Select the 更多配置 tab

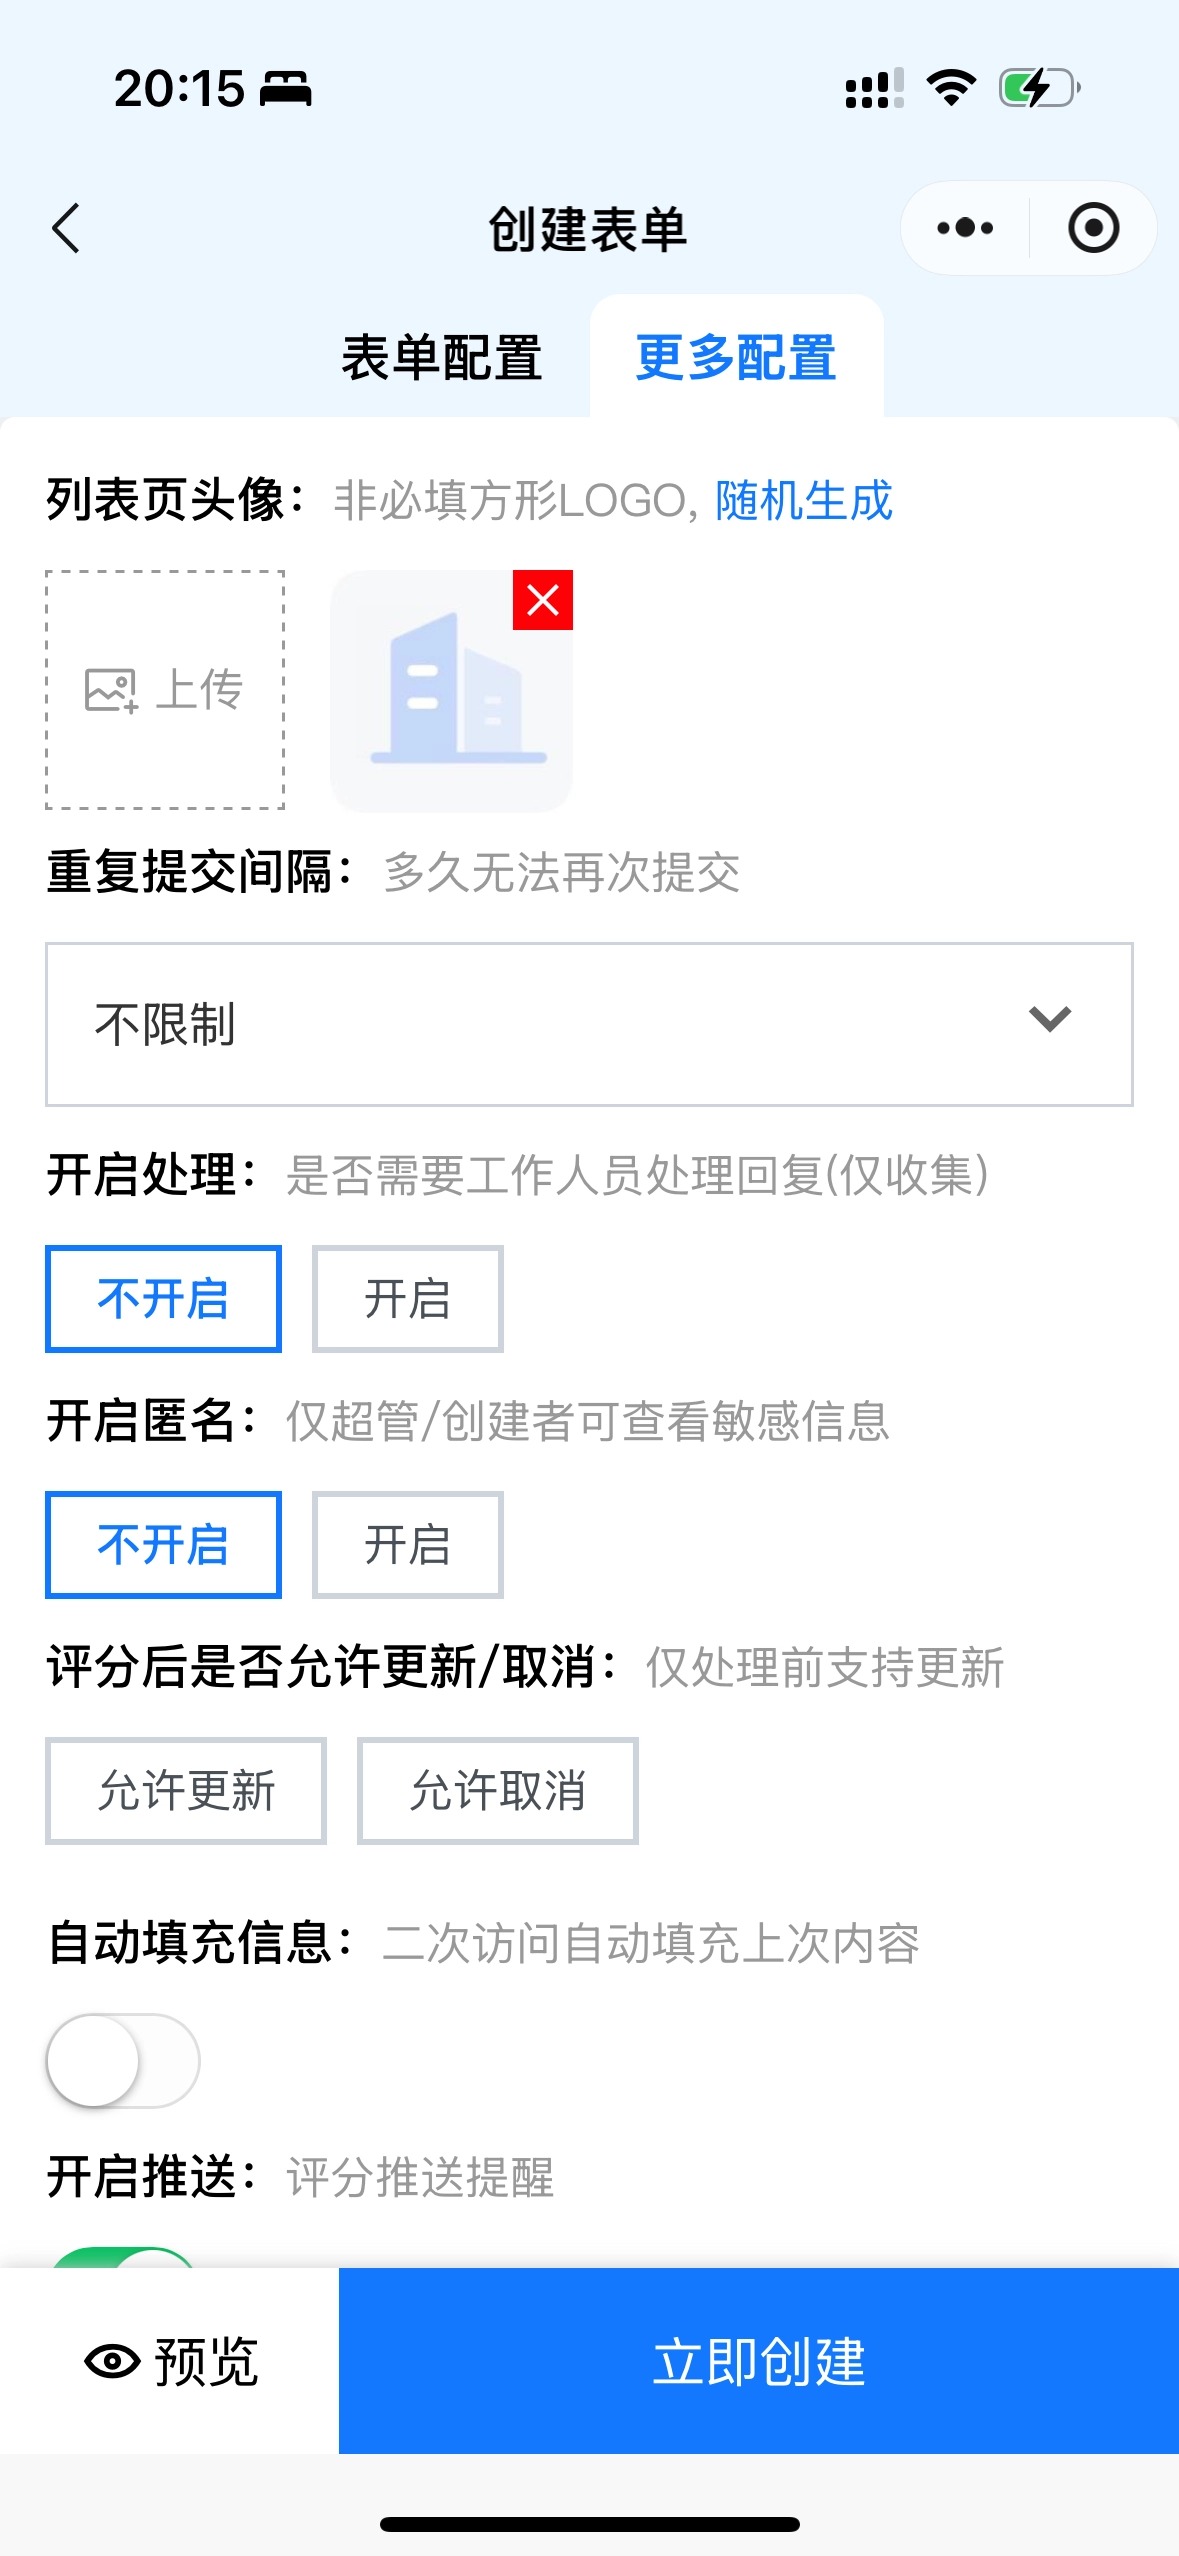(x=736, y=358)
